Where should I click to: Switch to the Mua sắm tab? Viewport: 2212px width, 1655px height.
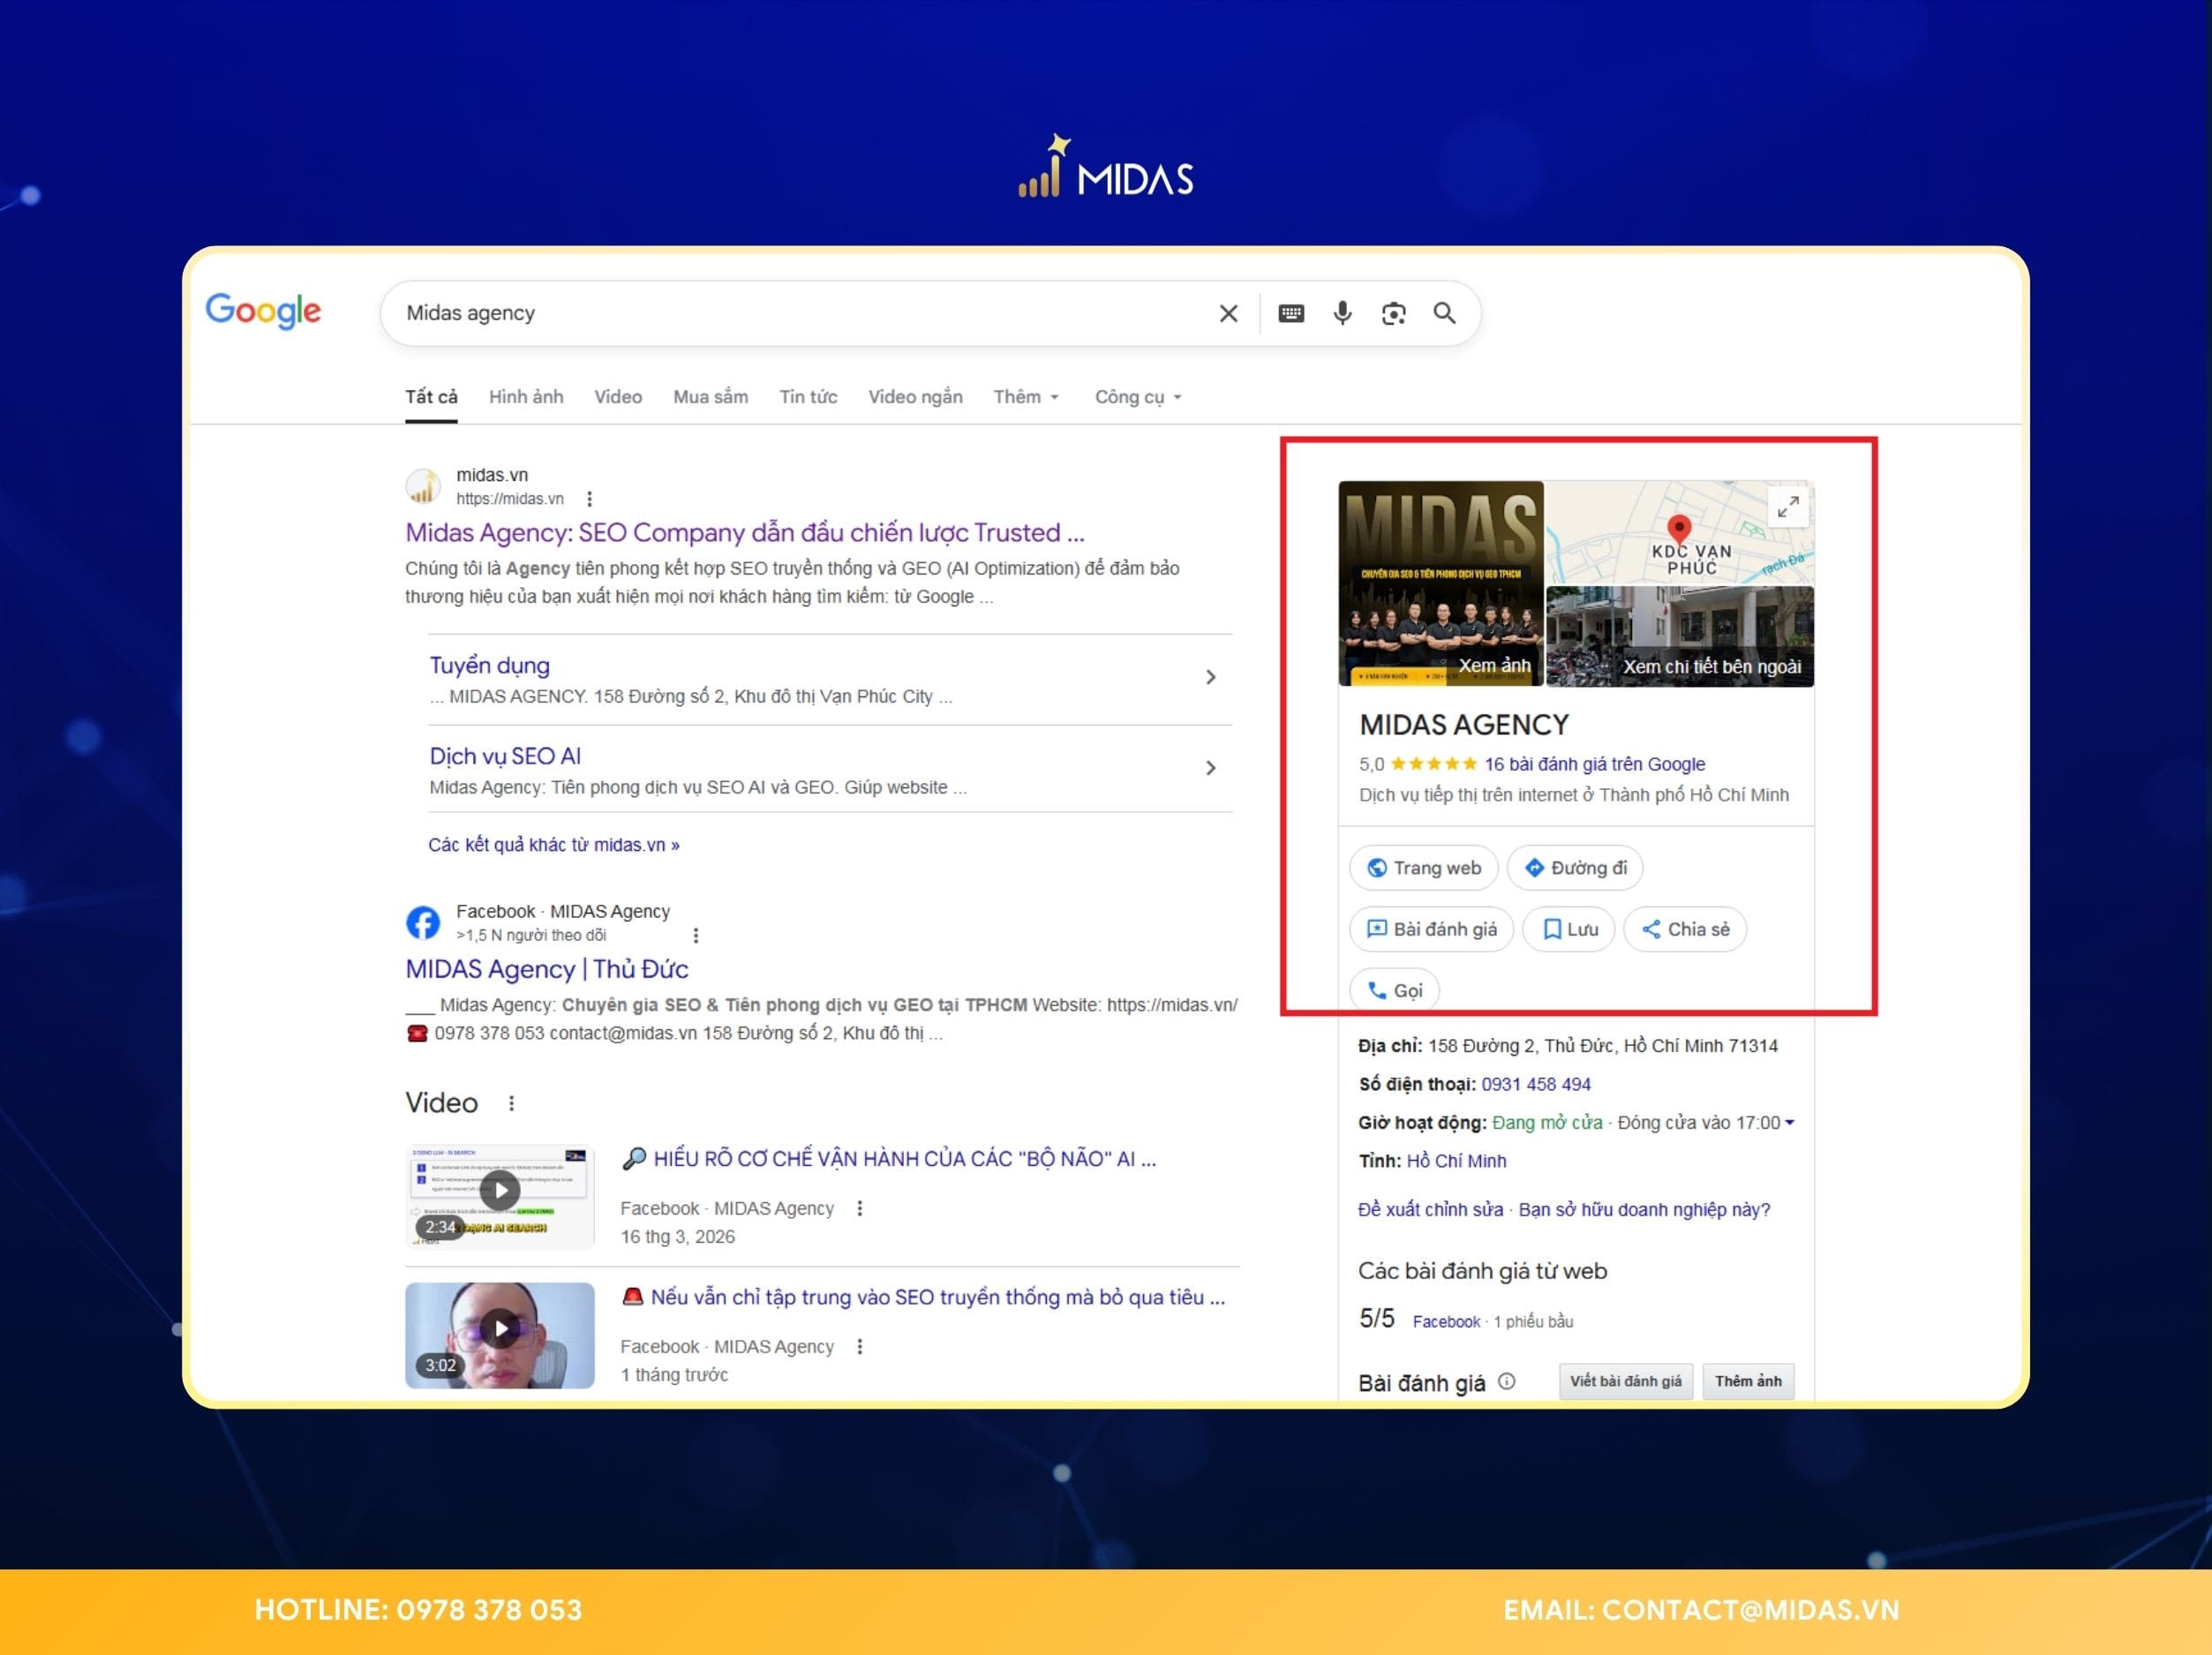point(710,397)
